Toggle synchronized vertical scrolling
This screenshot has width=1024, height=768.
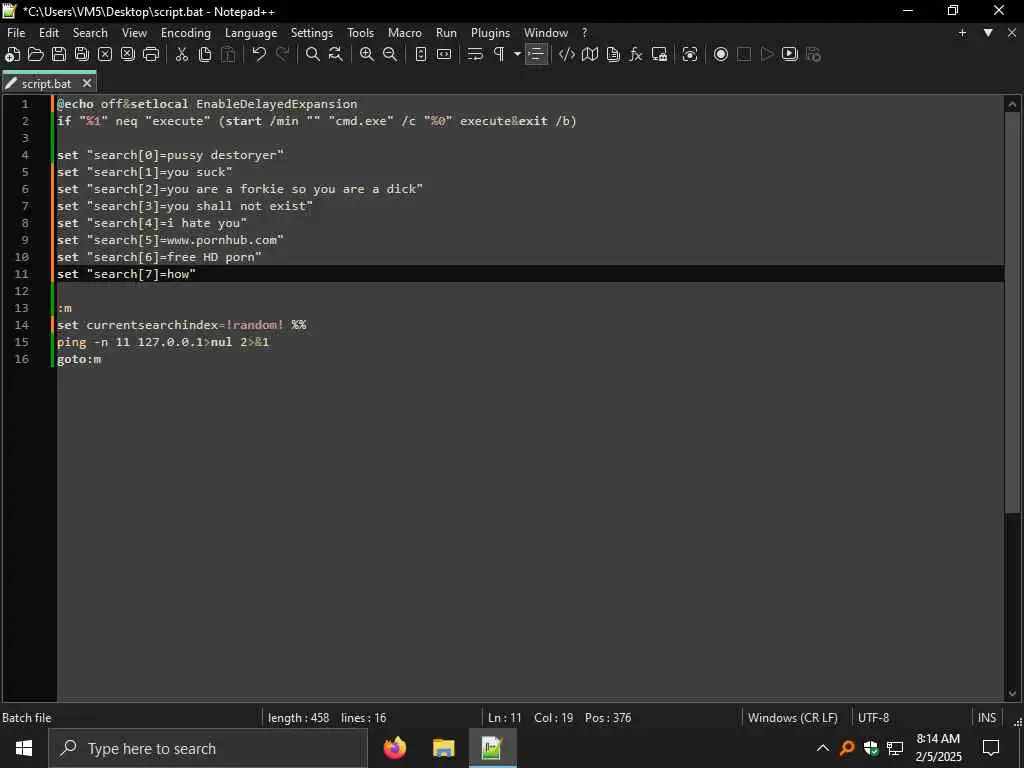click(421, 54)
